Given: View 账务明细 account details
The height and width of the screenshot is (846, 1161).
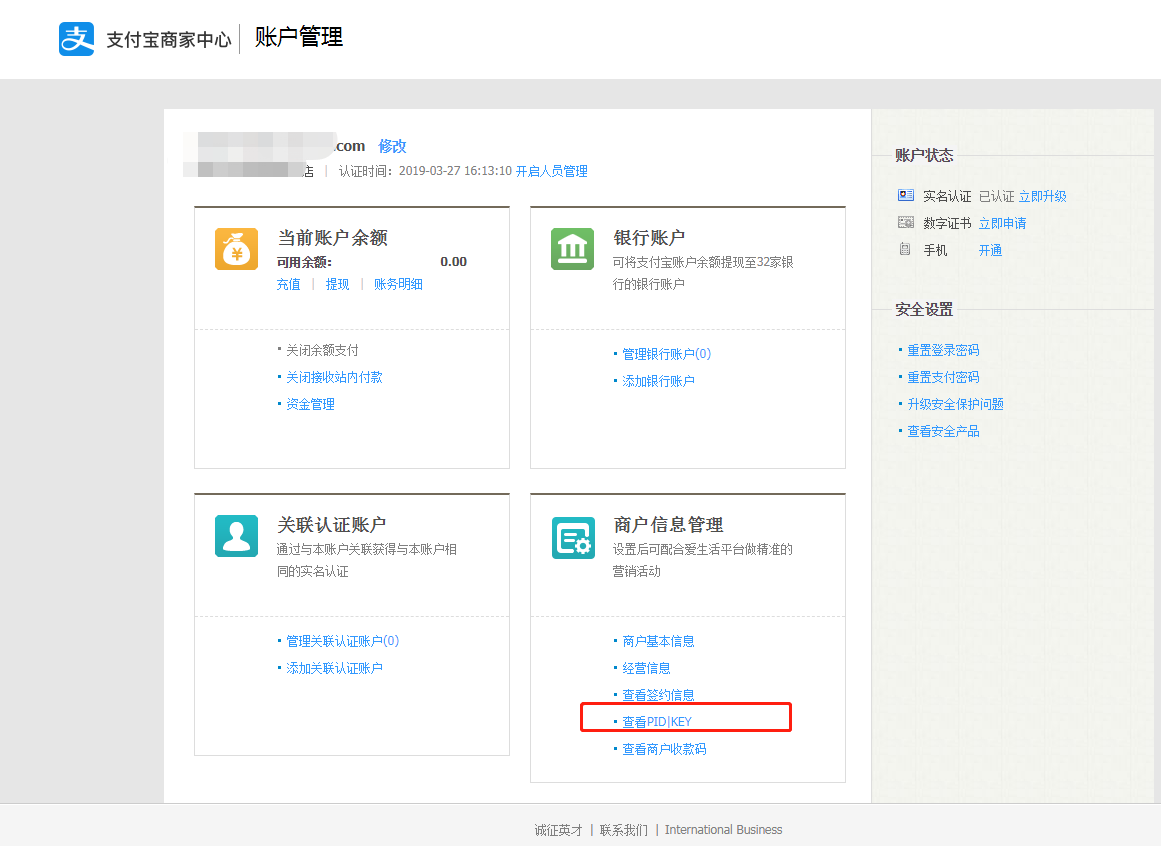Looking at the screenshot, I should [398, 284].
